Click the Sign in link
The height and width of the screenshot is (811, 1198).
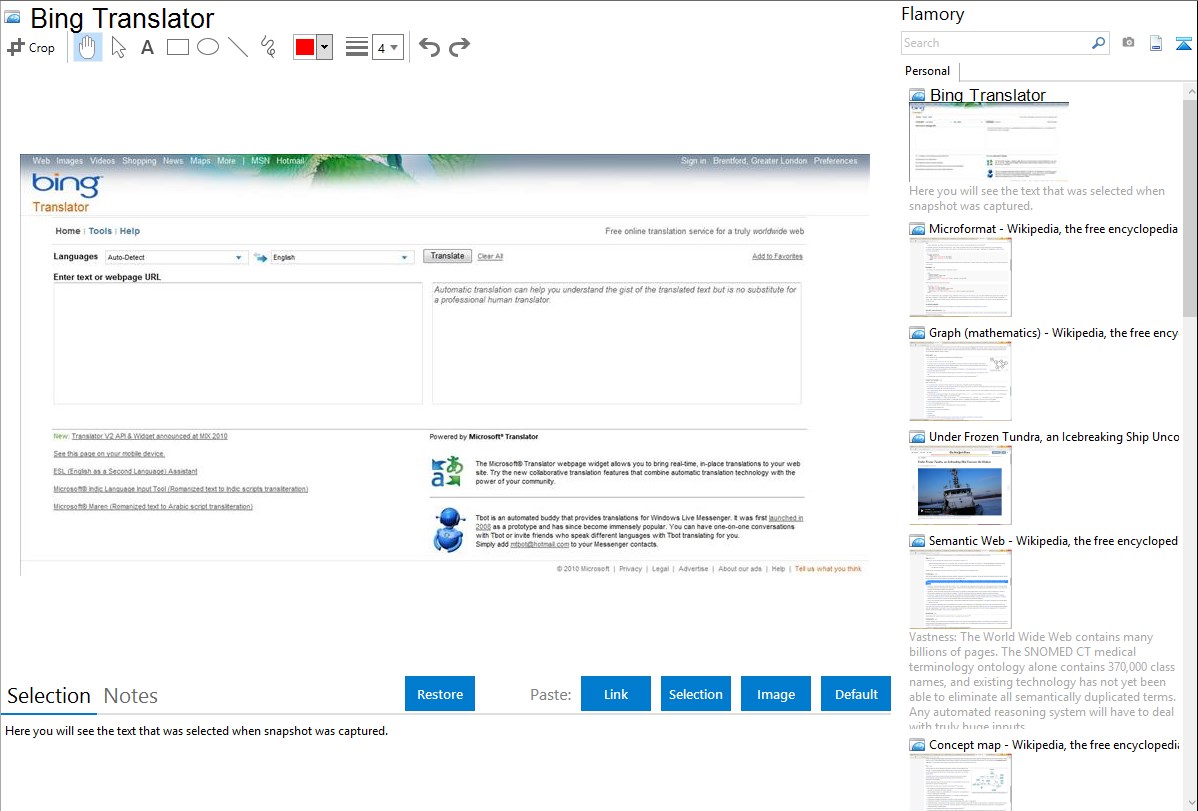[694, 161]
